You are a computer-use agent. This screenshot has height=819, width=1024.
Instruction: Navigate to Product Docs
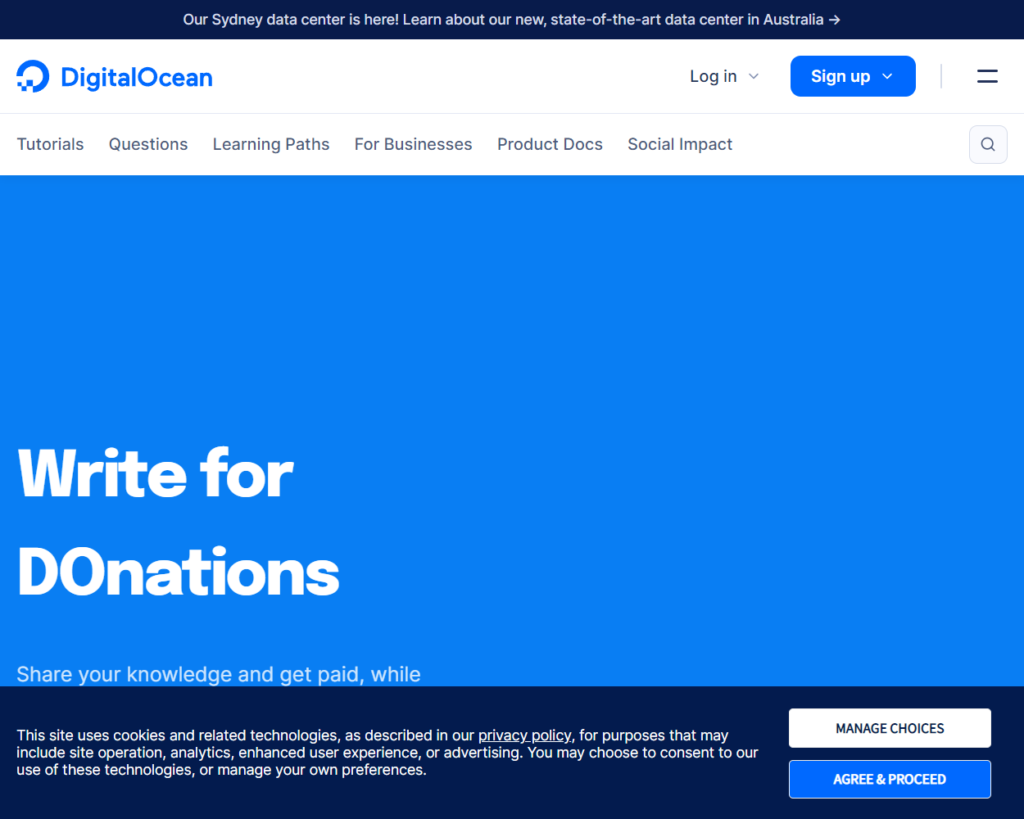coord(550,144)
